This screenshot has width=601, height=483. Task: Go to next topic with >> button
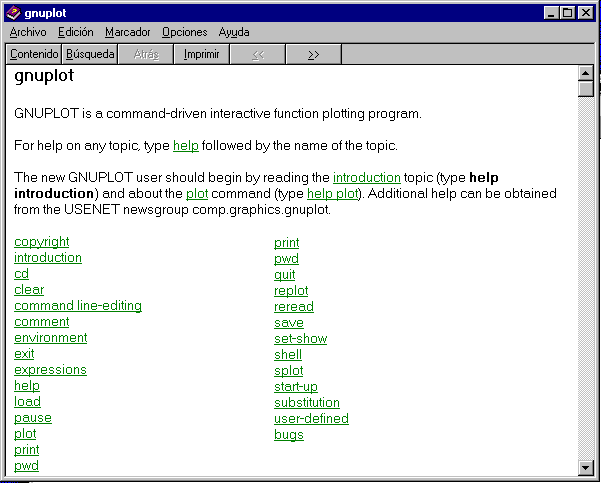pyautogui.click(x=314, y=54)
